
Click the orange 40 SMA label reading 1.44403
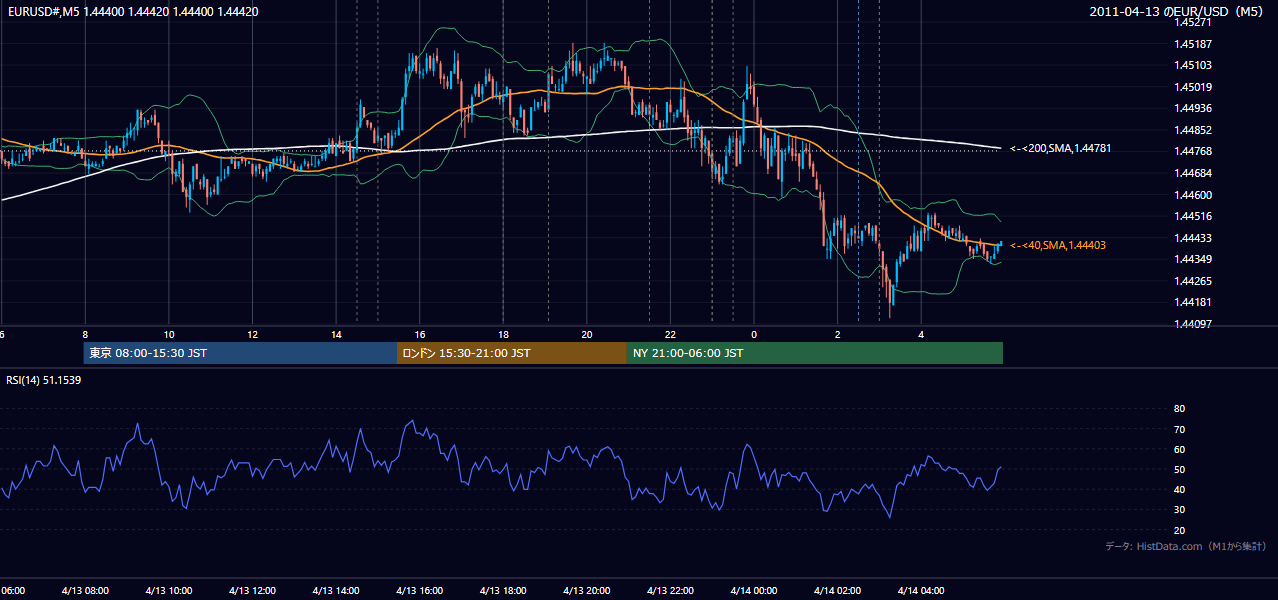(1057, 245)
